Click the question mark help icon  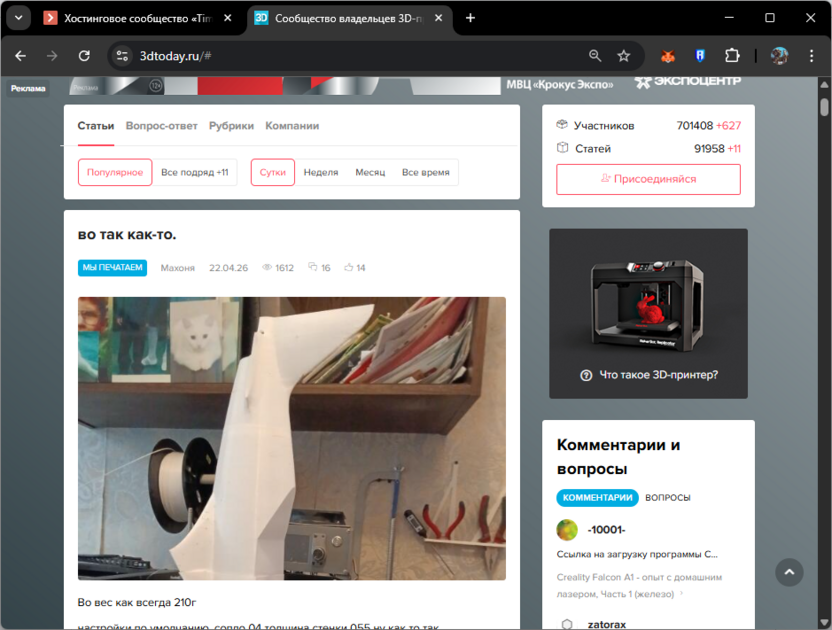pyautogui.click(x=586, y=375)
